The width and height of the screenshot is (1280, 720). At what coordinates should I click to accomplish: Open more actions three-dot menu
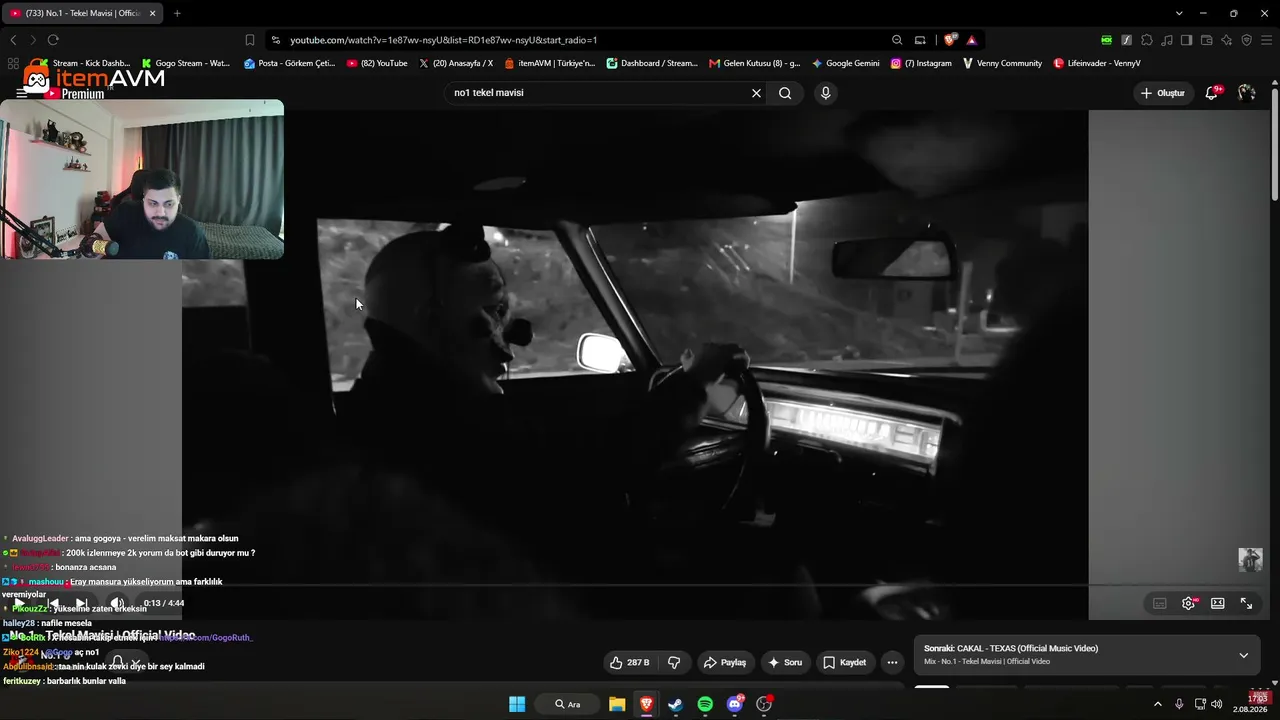point(892,662)
